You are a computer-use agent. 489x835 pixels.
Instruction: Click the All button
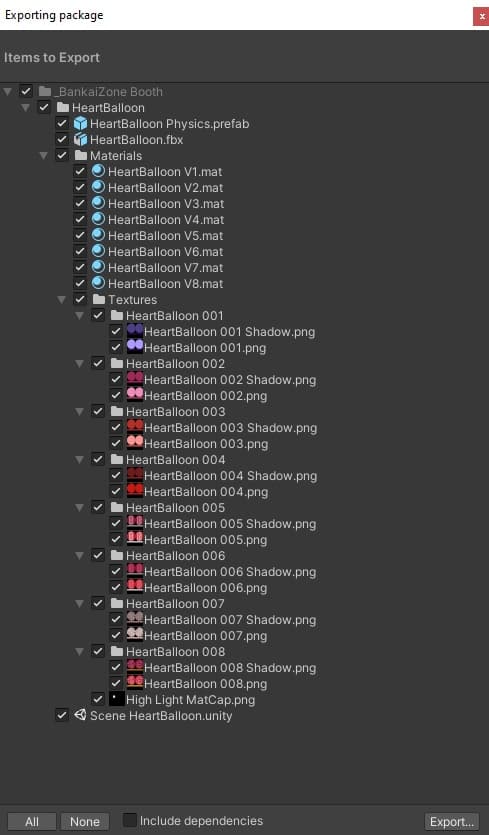[x=32, y=821]
